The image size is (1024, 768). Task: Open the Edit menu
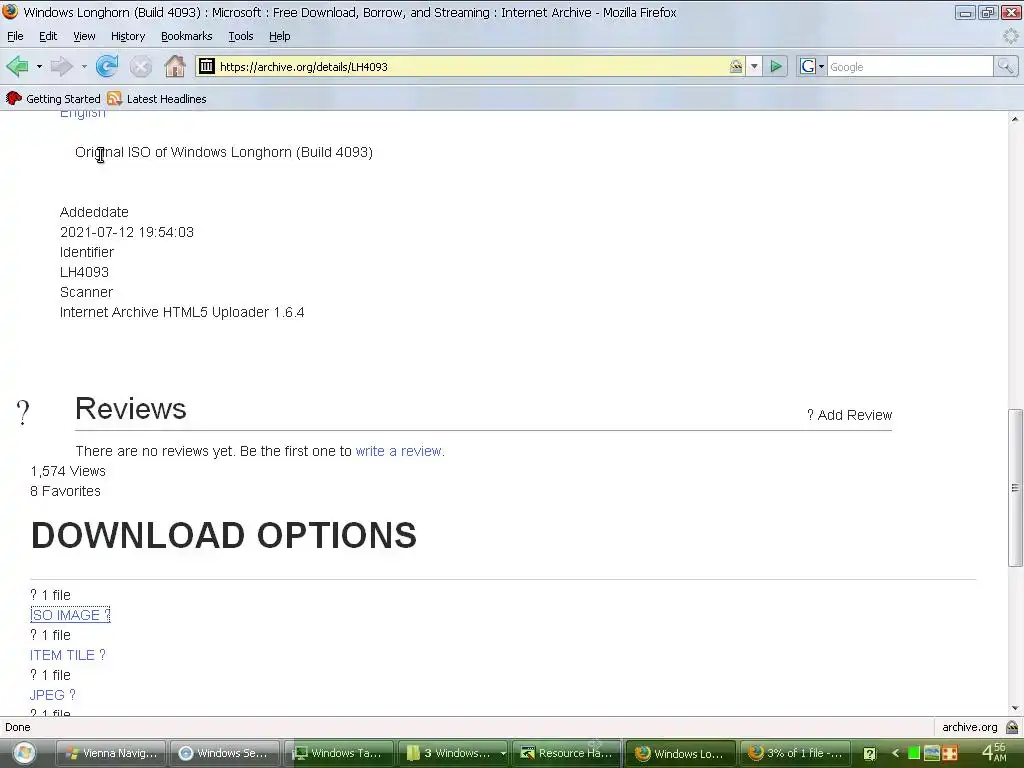click(x=48, y=36)
